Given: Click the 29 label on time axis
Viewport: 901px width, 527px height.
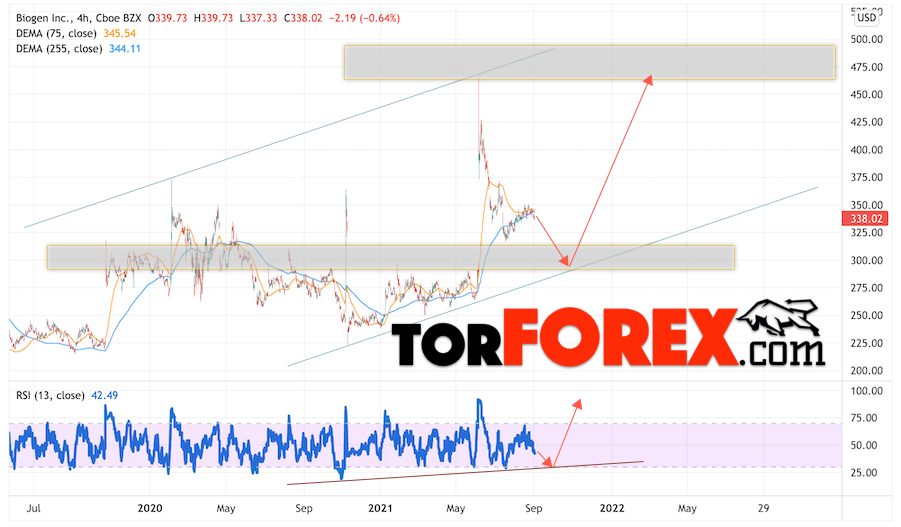Looking at the screenshot, I should [763, 508].
